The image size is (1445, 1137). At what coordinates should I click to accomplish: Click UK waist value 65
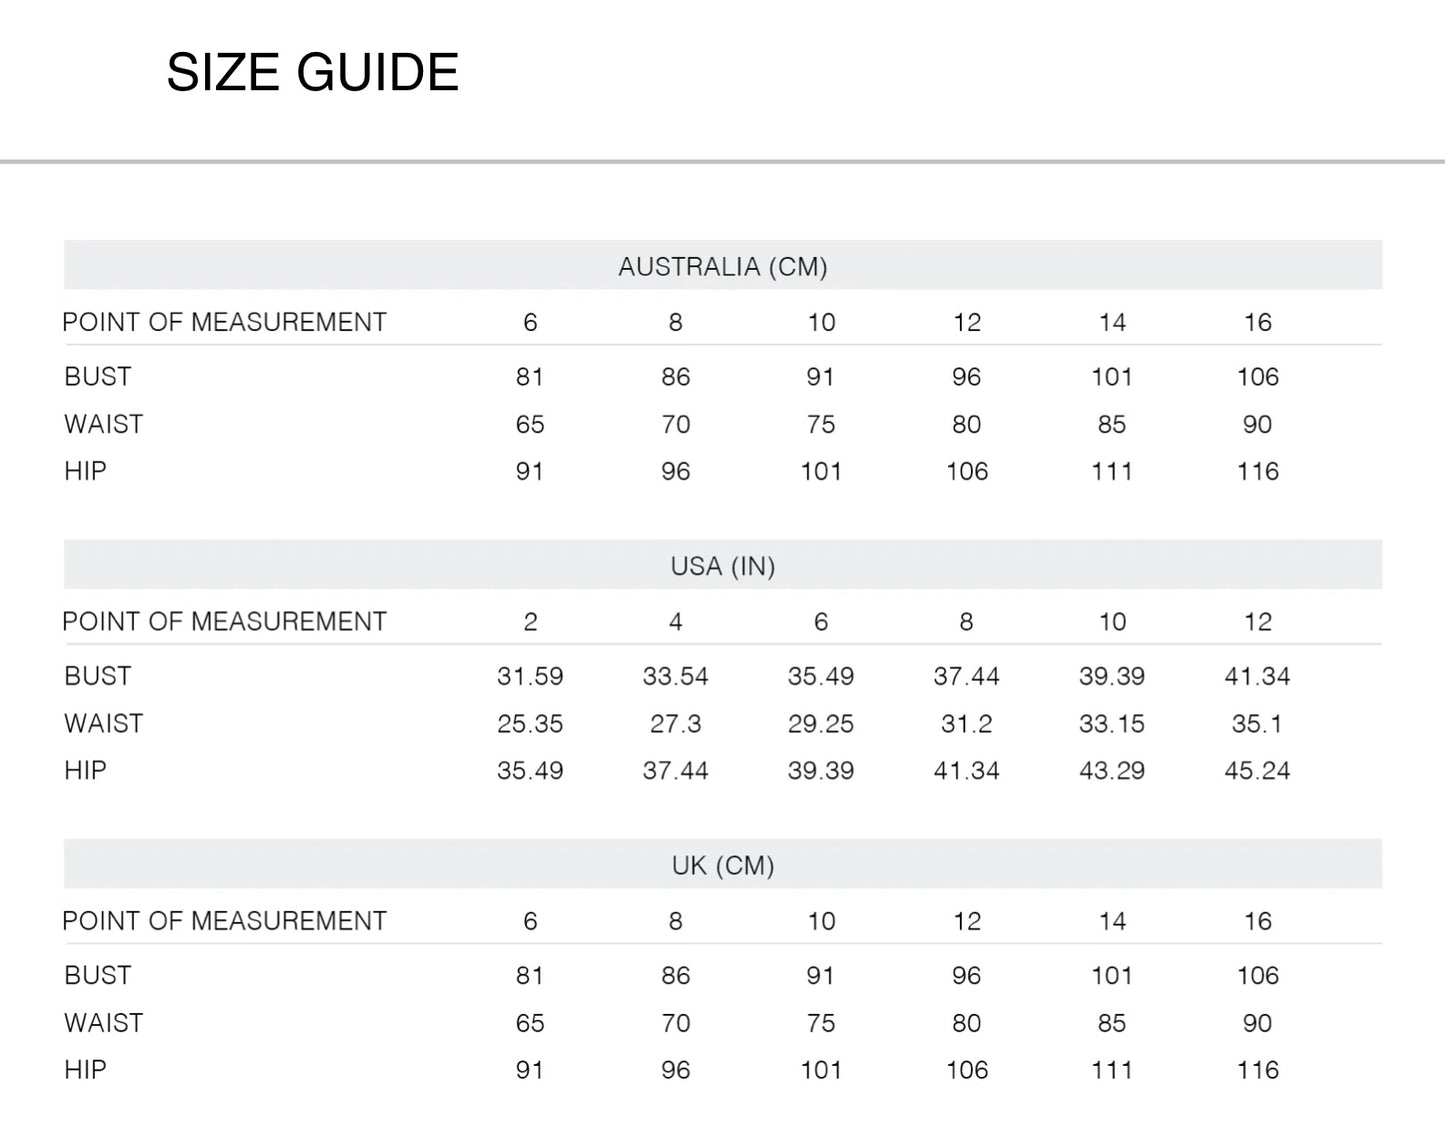(529, 1023)
